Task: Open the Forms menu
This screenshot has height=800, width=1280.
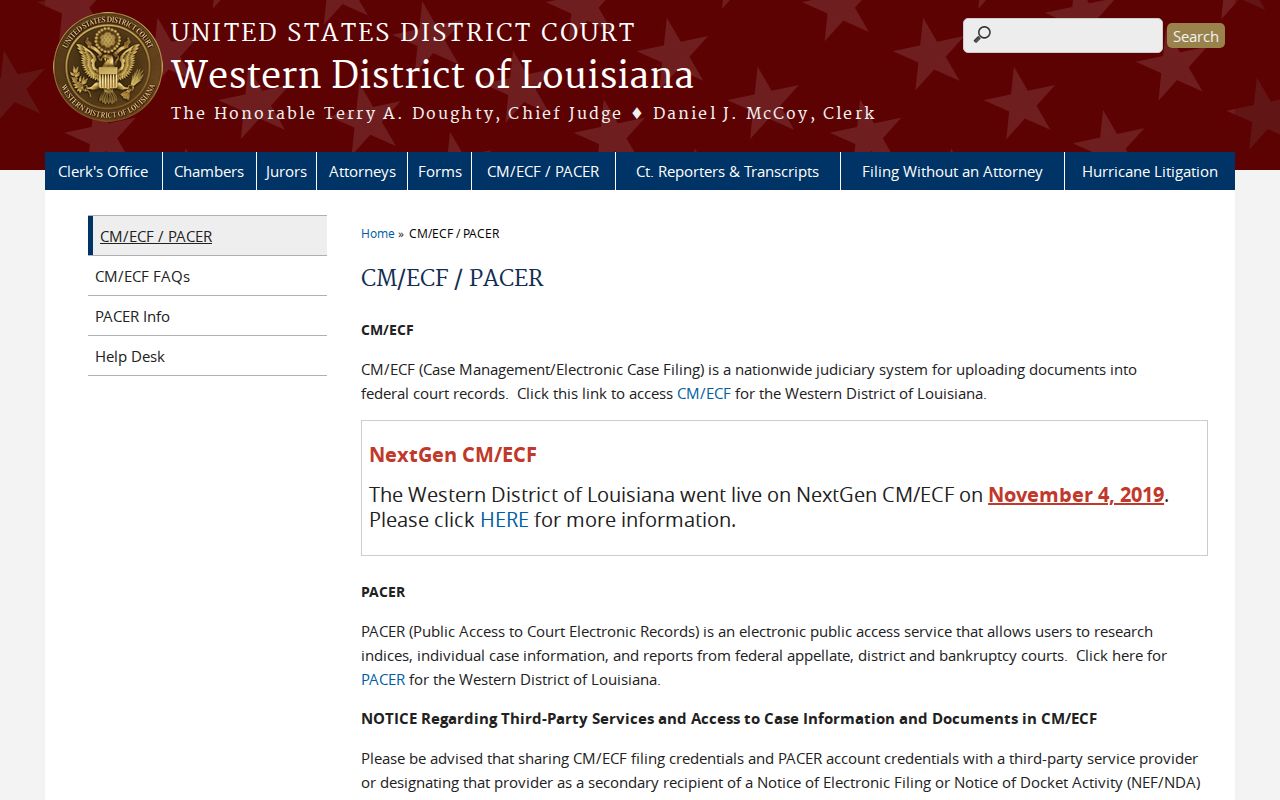Action: coord(440,171)
